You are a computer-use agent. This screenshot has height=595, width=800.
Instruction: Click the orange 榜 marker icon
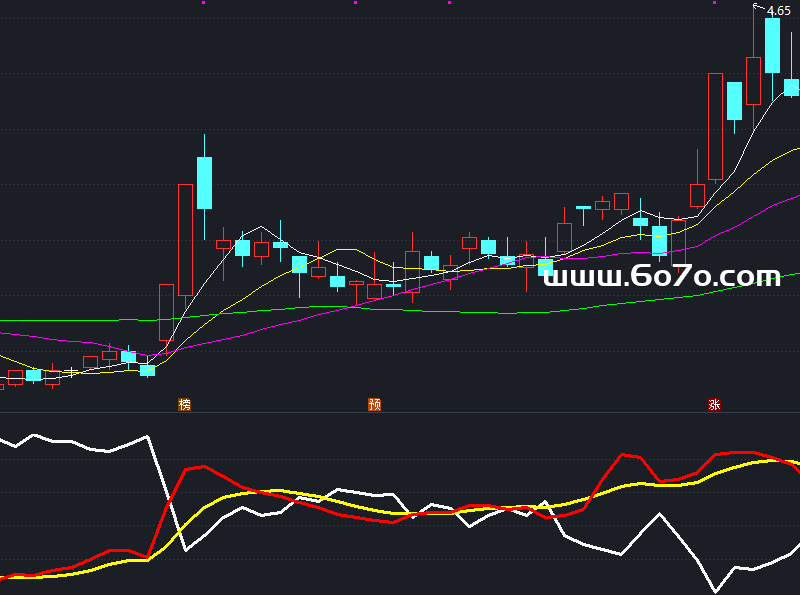(184, 405)
